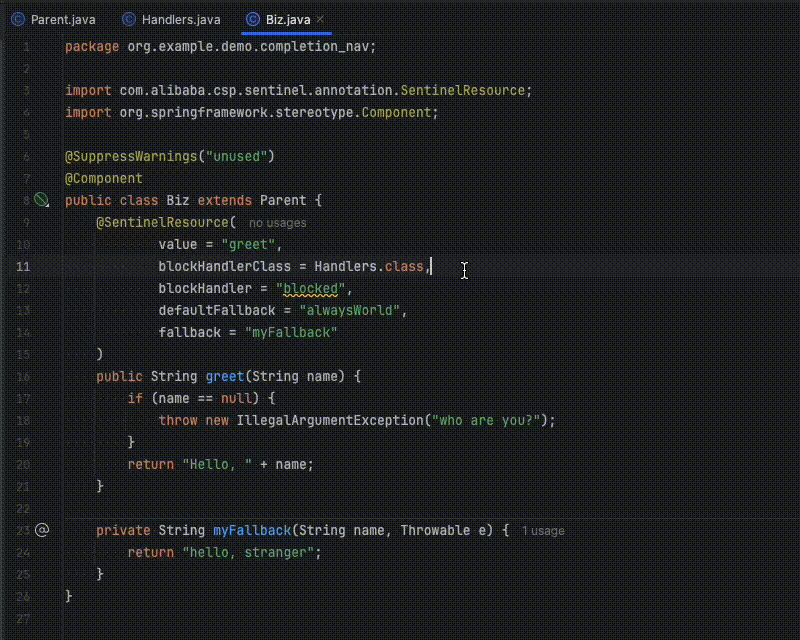This screenshot has width=800, height=640.
Task: Click IllegalArgumentException in the throw statement
Action: click(330, 420)
